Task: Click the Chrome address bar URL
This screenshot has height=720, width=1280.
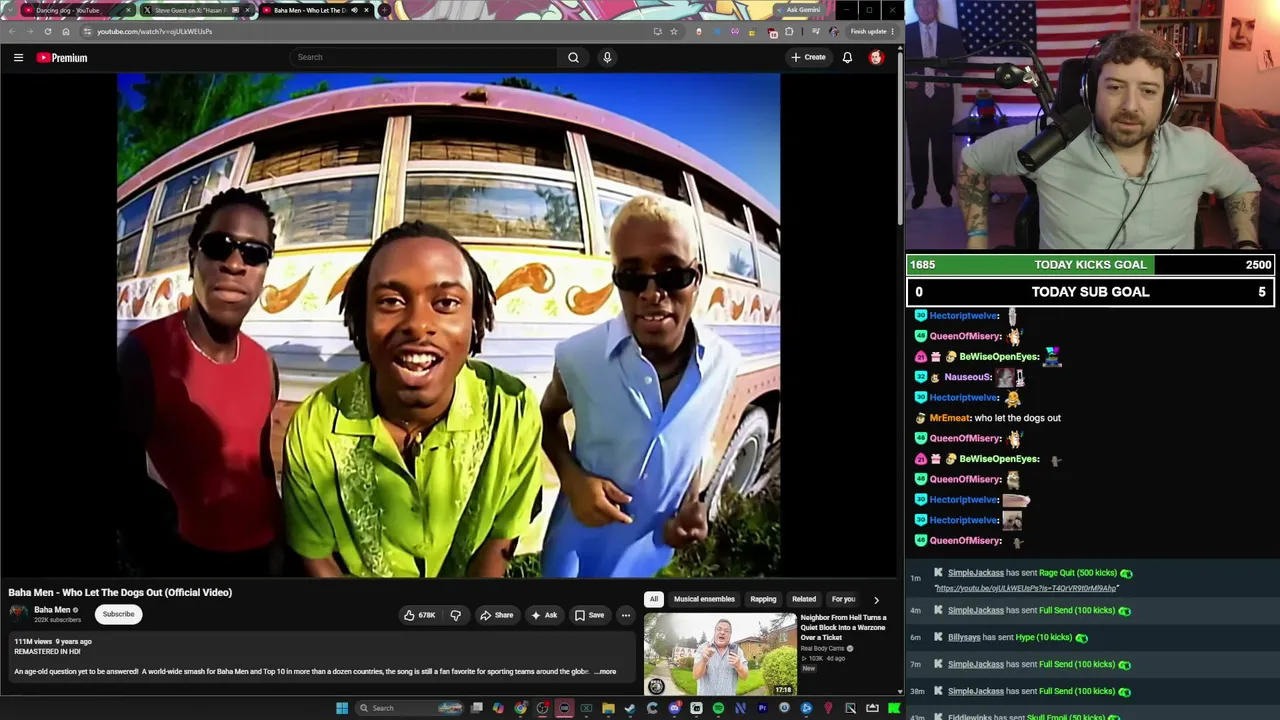Action: click(154, 31)
